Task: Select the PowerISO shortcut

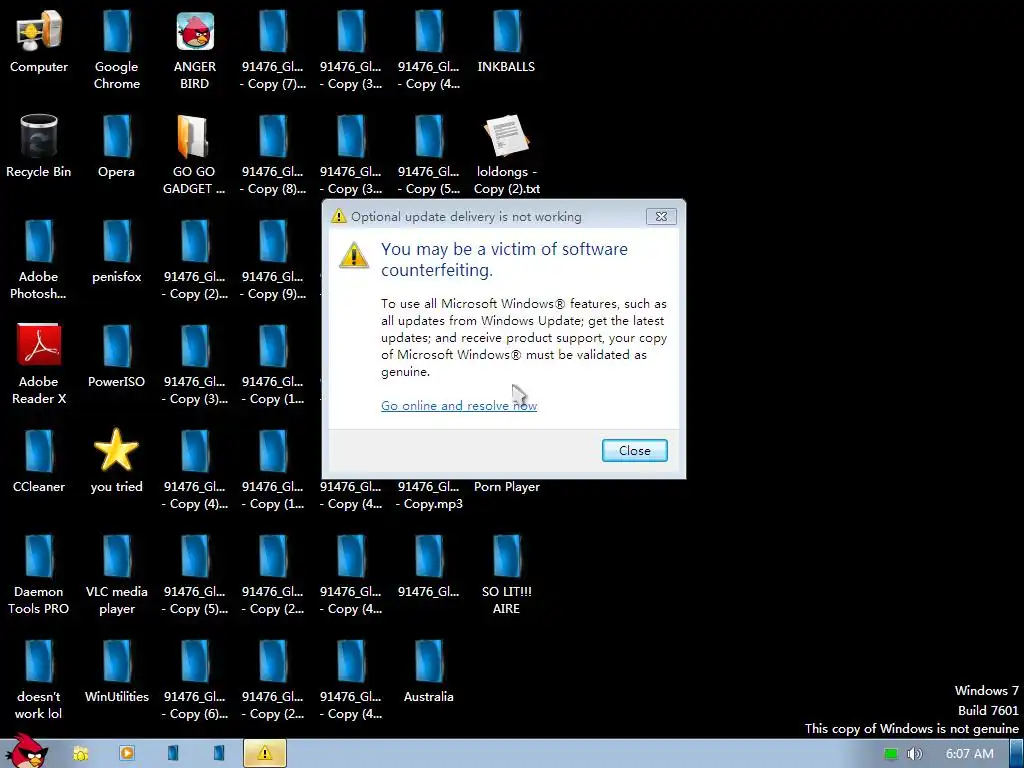Action: coord(116,356)
